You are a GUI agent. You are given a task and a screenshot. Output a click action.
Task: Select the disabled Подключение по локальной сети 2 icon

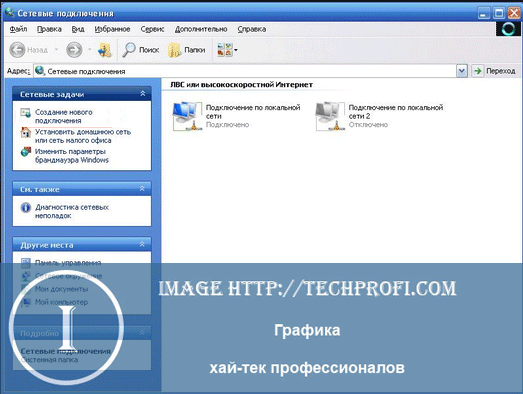coord(330,116)
